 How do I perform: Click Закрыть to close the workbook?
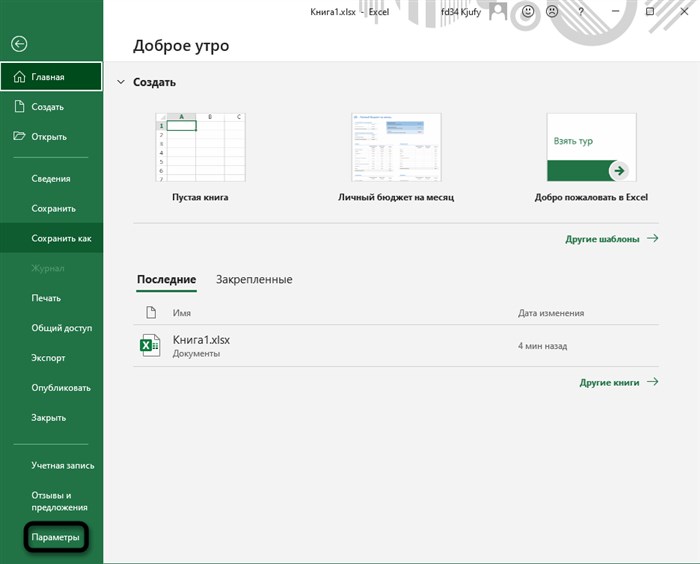pyautogui.click(x=51, y=418)
